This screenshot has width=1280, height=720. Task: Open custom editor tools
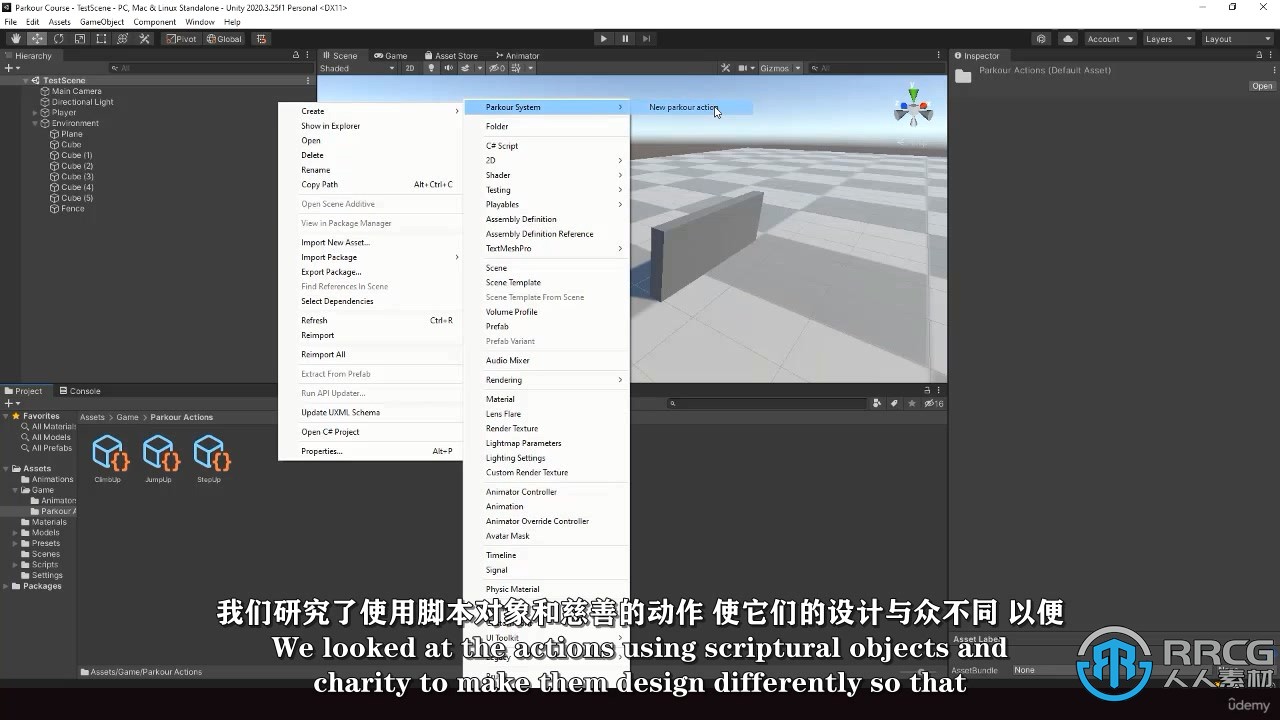(x=145, y=39)
